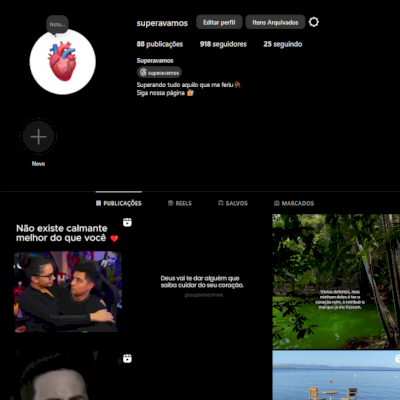Switch to the Salvos tab

point(233,203)
